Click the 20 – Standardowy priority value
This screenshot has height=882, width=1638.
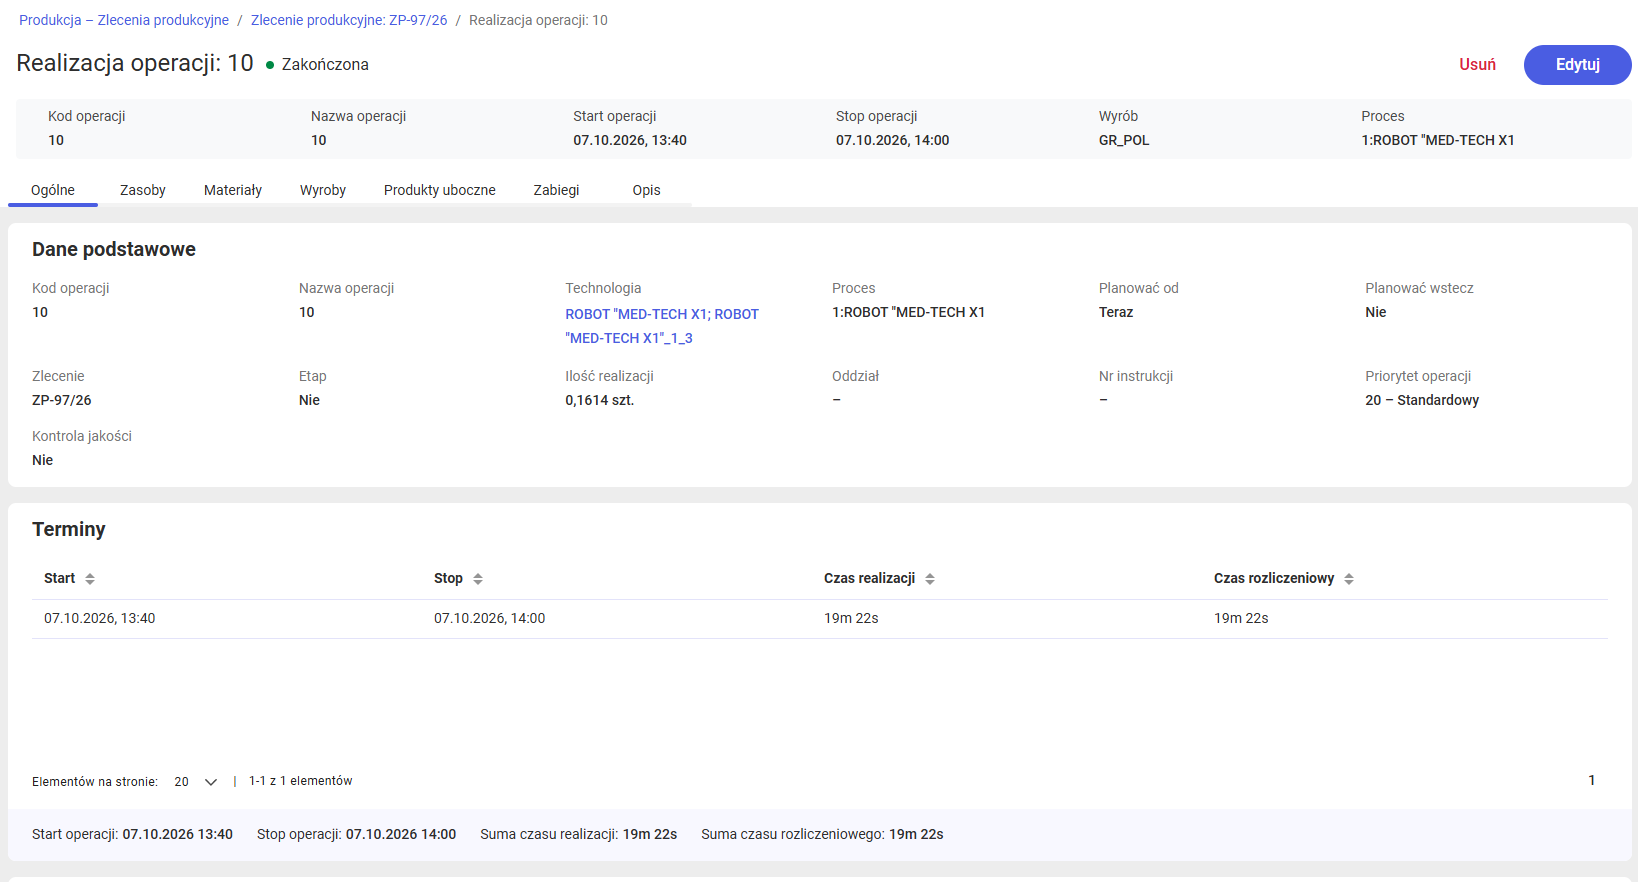click(1422, 400)
